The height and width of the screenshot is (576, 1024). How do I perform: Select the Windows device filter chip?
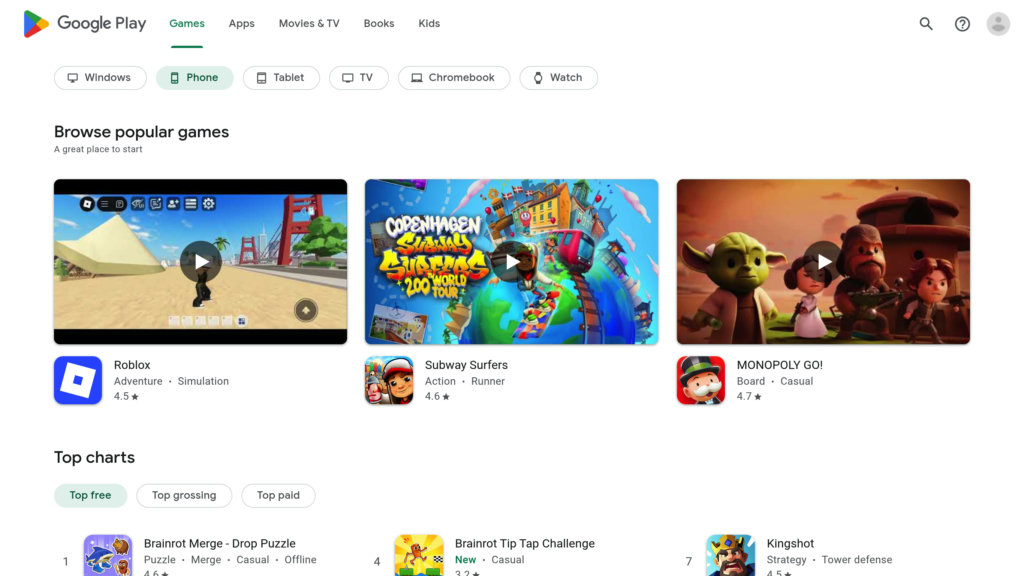(x=100, y=78)
